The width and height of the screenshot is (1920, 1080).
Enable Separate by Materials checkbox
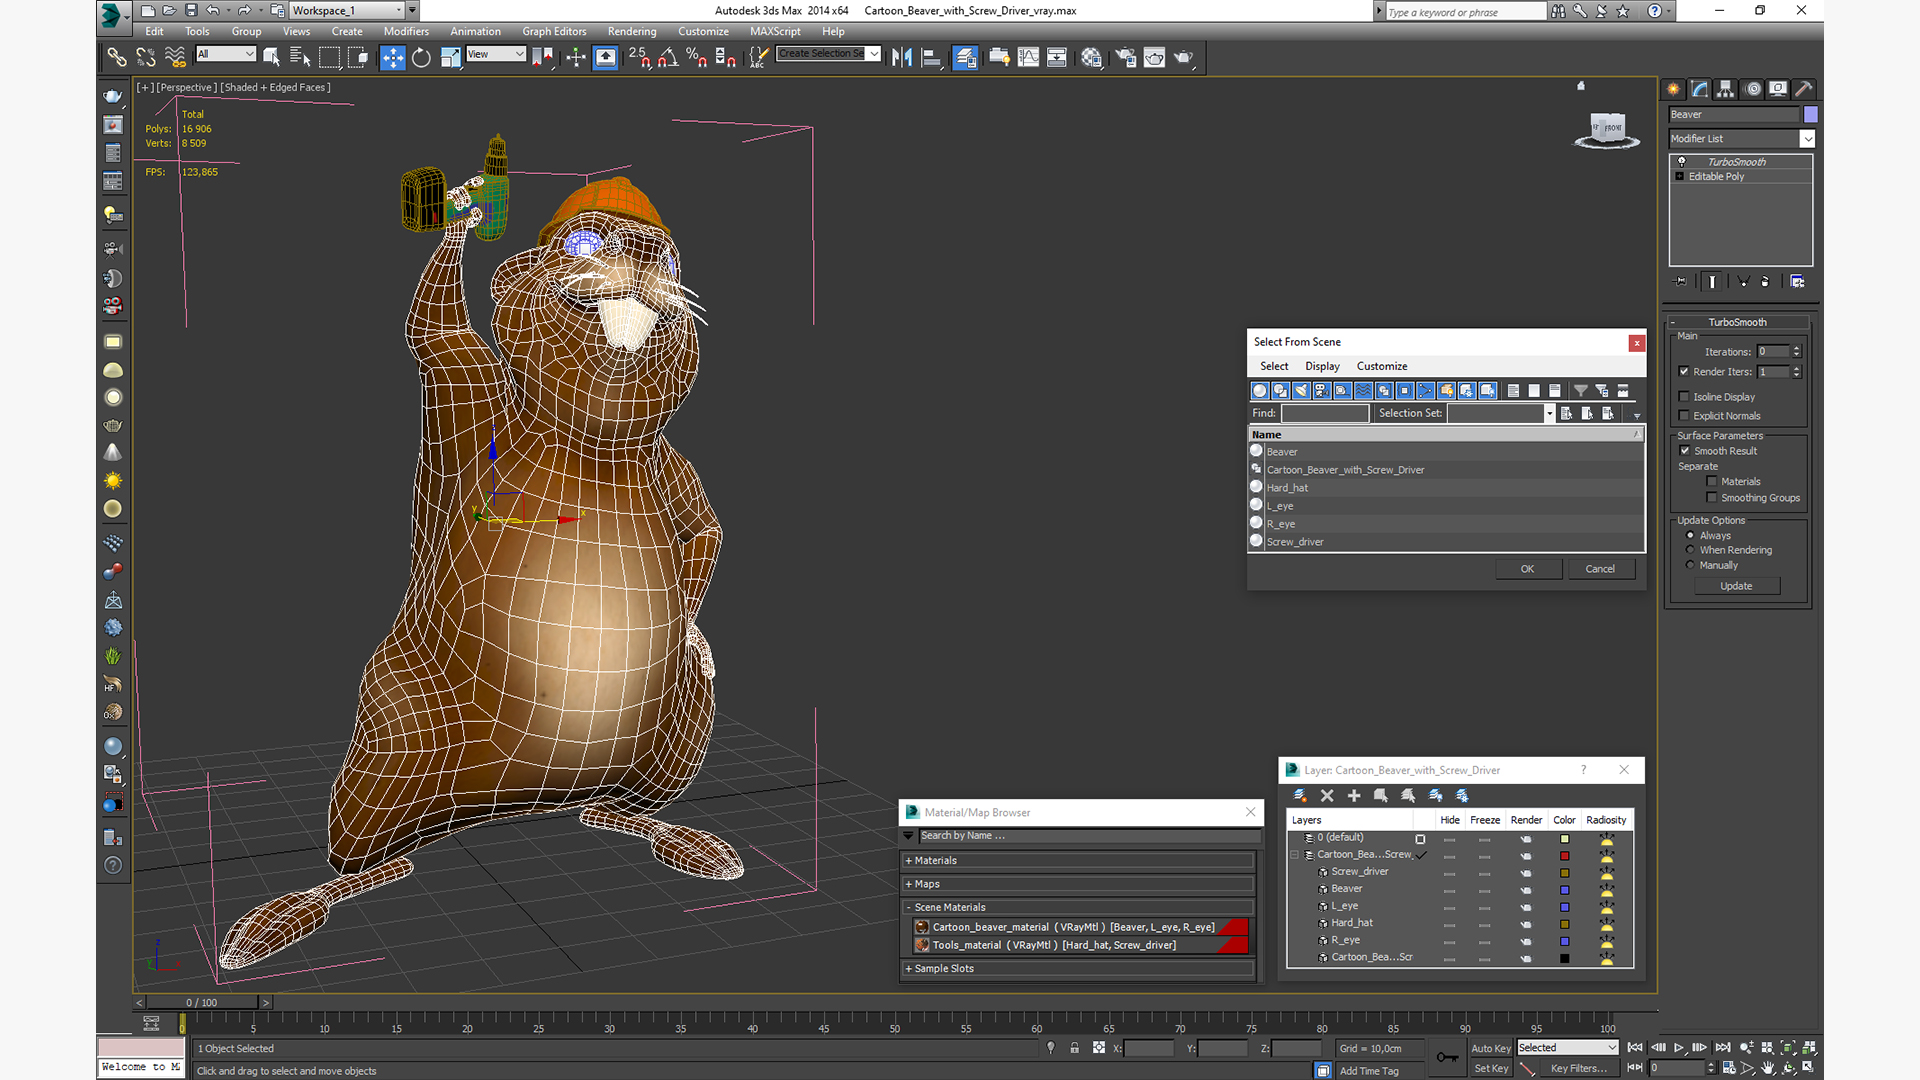(x=1712, y=482)
